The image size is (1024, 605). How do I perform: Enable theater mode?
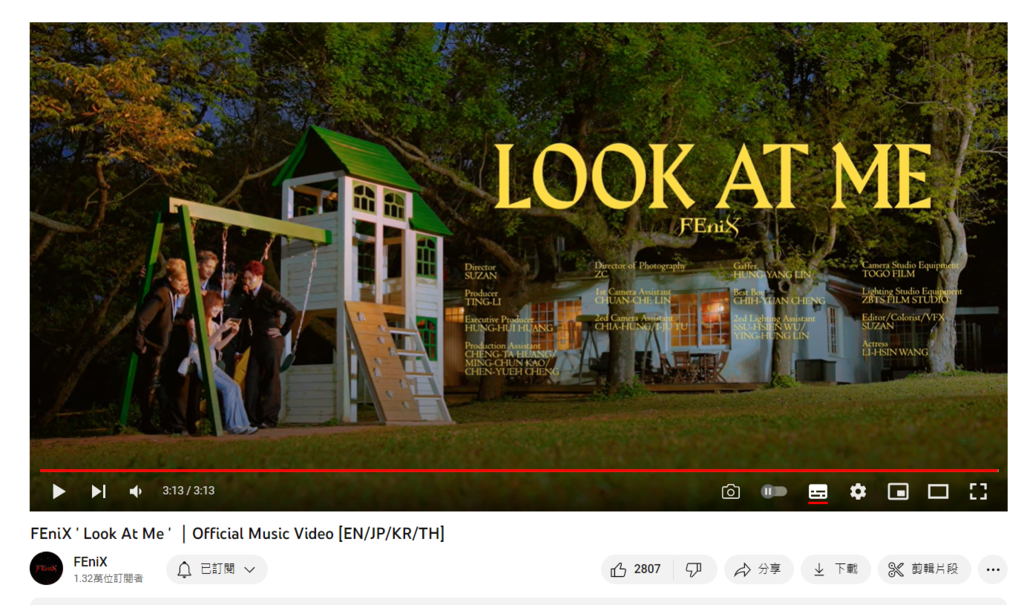(938, 491)
